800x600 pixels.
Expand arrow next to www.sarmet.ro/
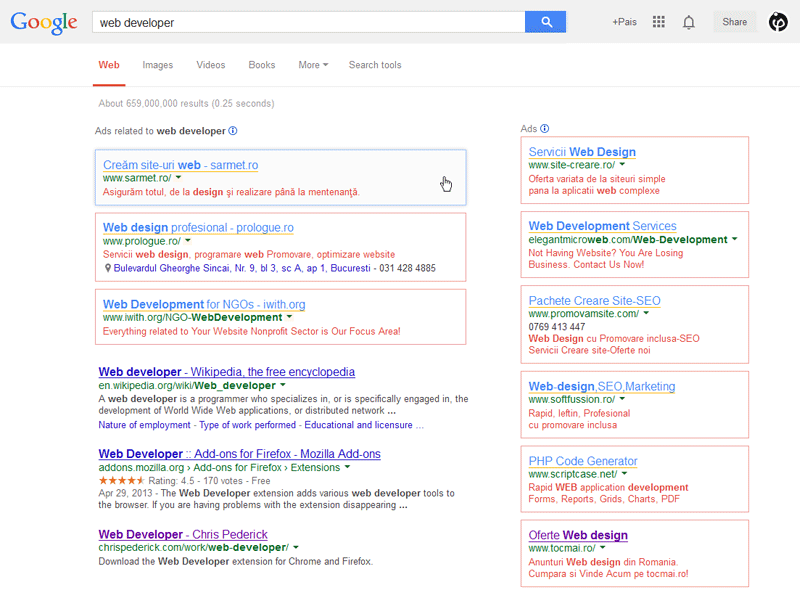(179, 178)
